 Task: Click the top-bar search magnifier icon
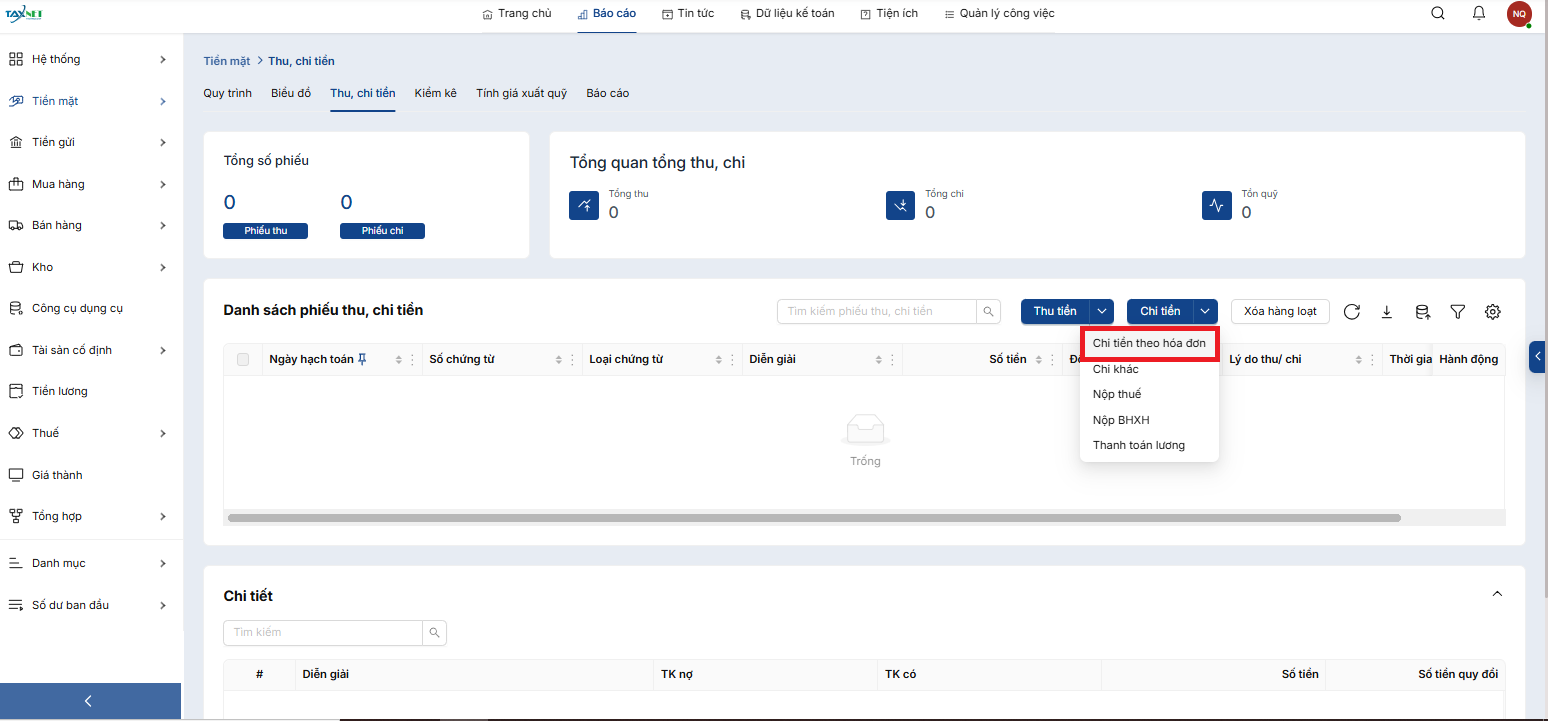[1438, 14]
